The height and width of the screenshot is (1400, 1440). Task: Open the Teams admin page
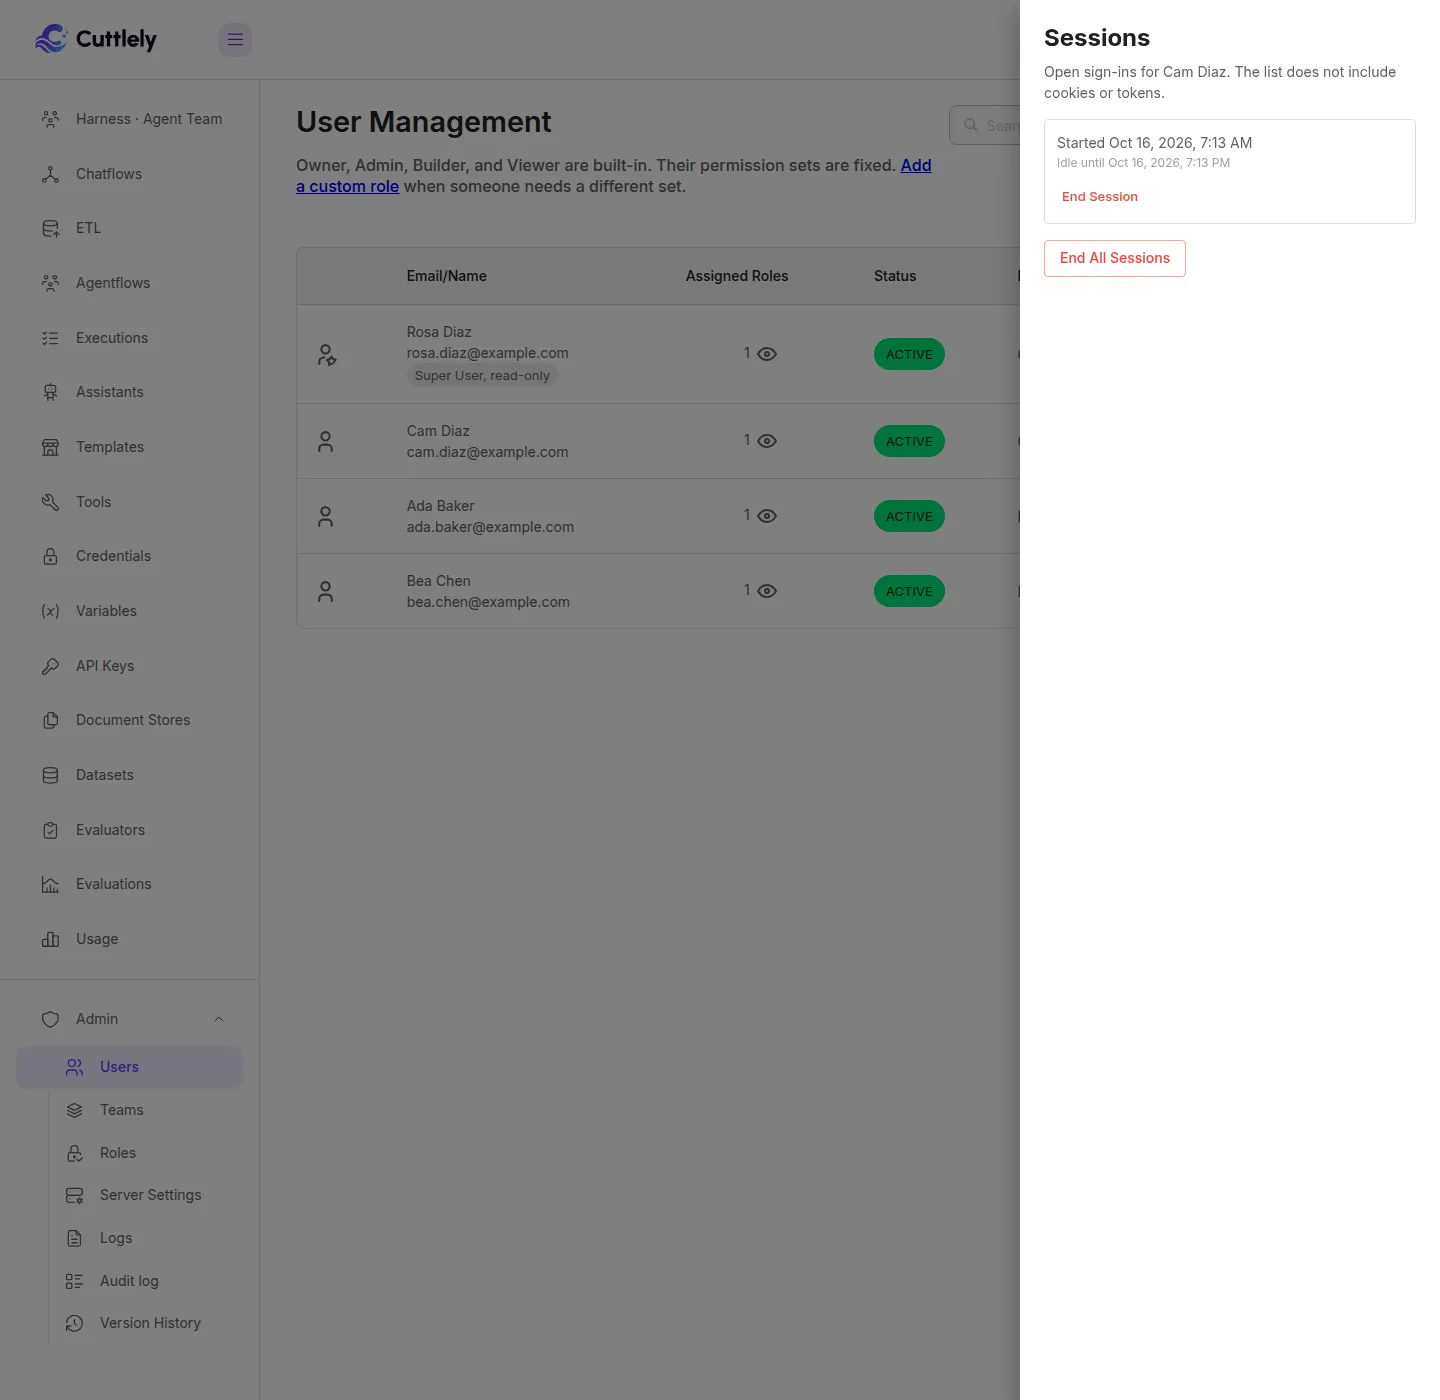[x=130, y=1110]
